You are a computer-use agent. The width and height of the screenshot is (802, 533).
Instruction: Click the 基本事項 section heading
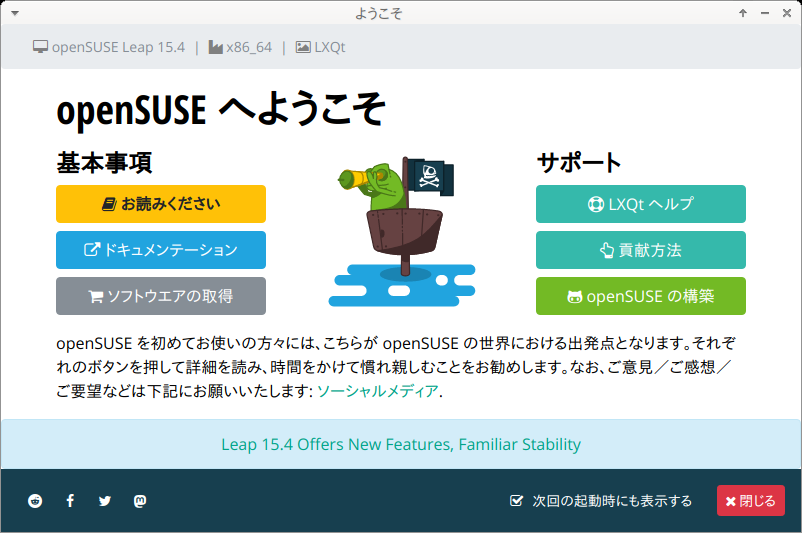[104, 163]
